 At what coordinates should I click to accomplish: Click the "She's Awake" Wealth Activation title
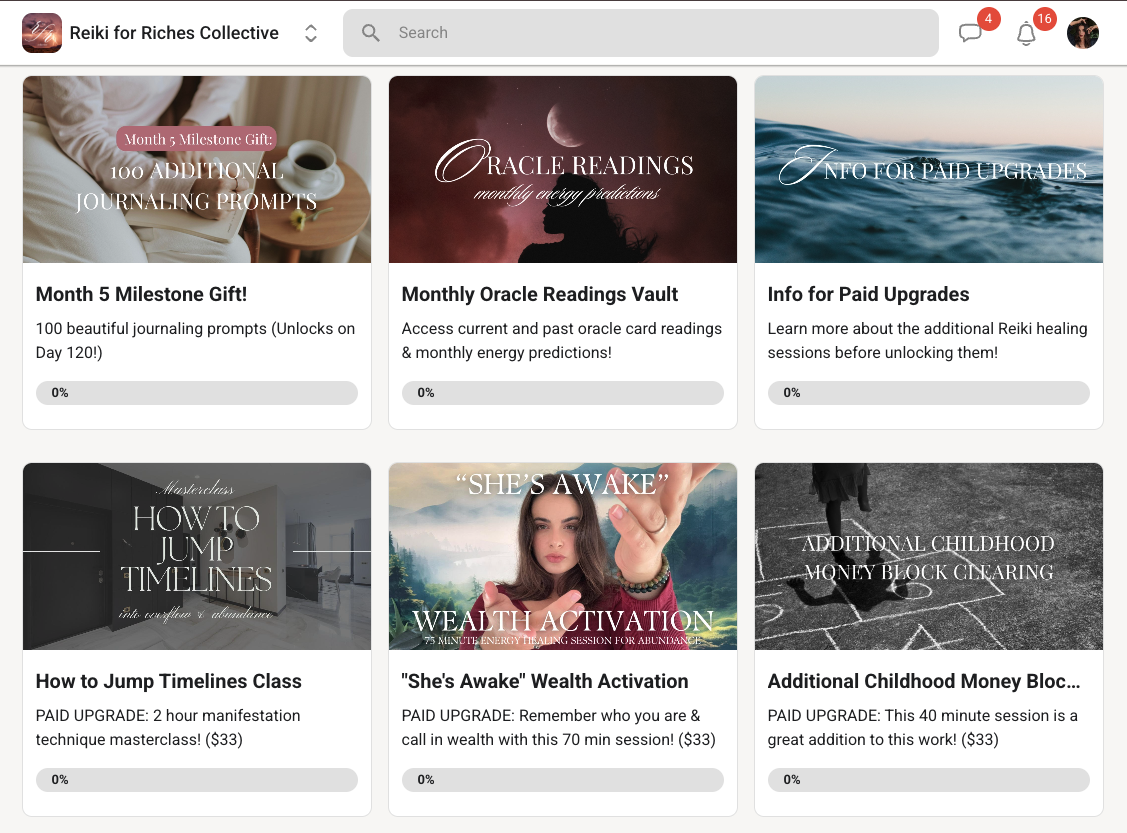(545, 681)
